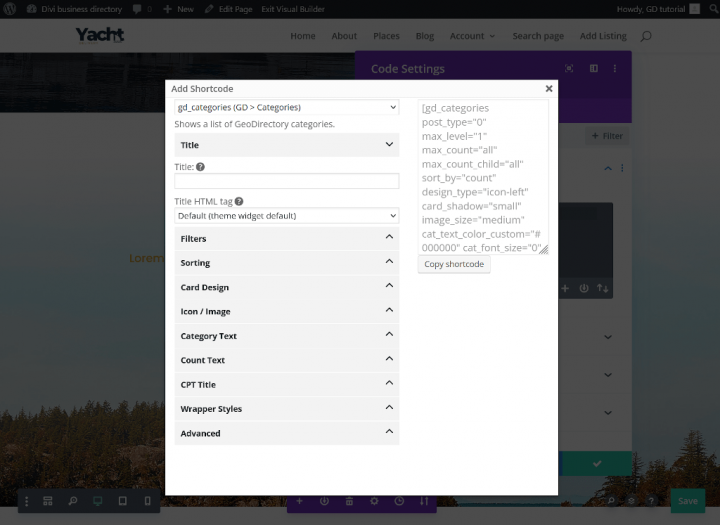This screenshot has width=720, height=525.
Task: Open the gd_categories shortcode selector dropdown
Action: (x=287, y=107)
